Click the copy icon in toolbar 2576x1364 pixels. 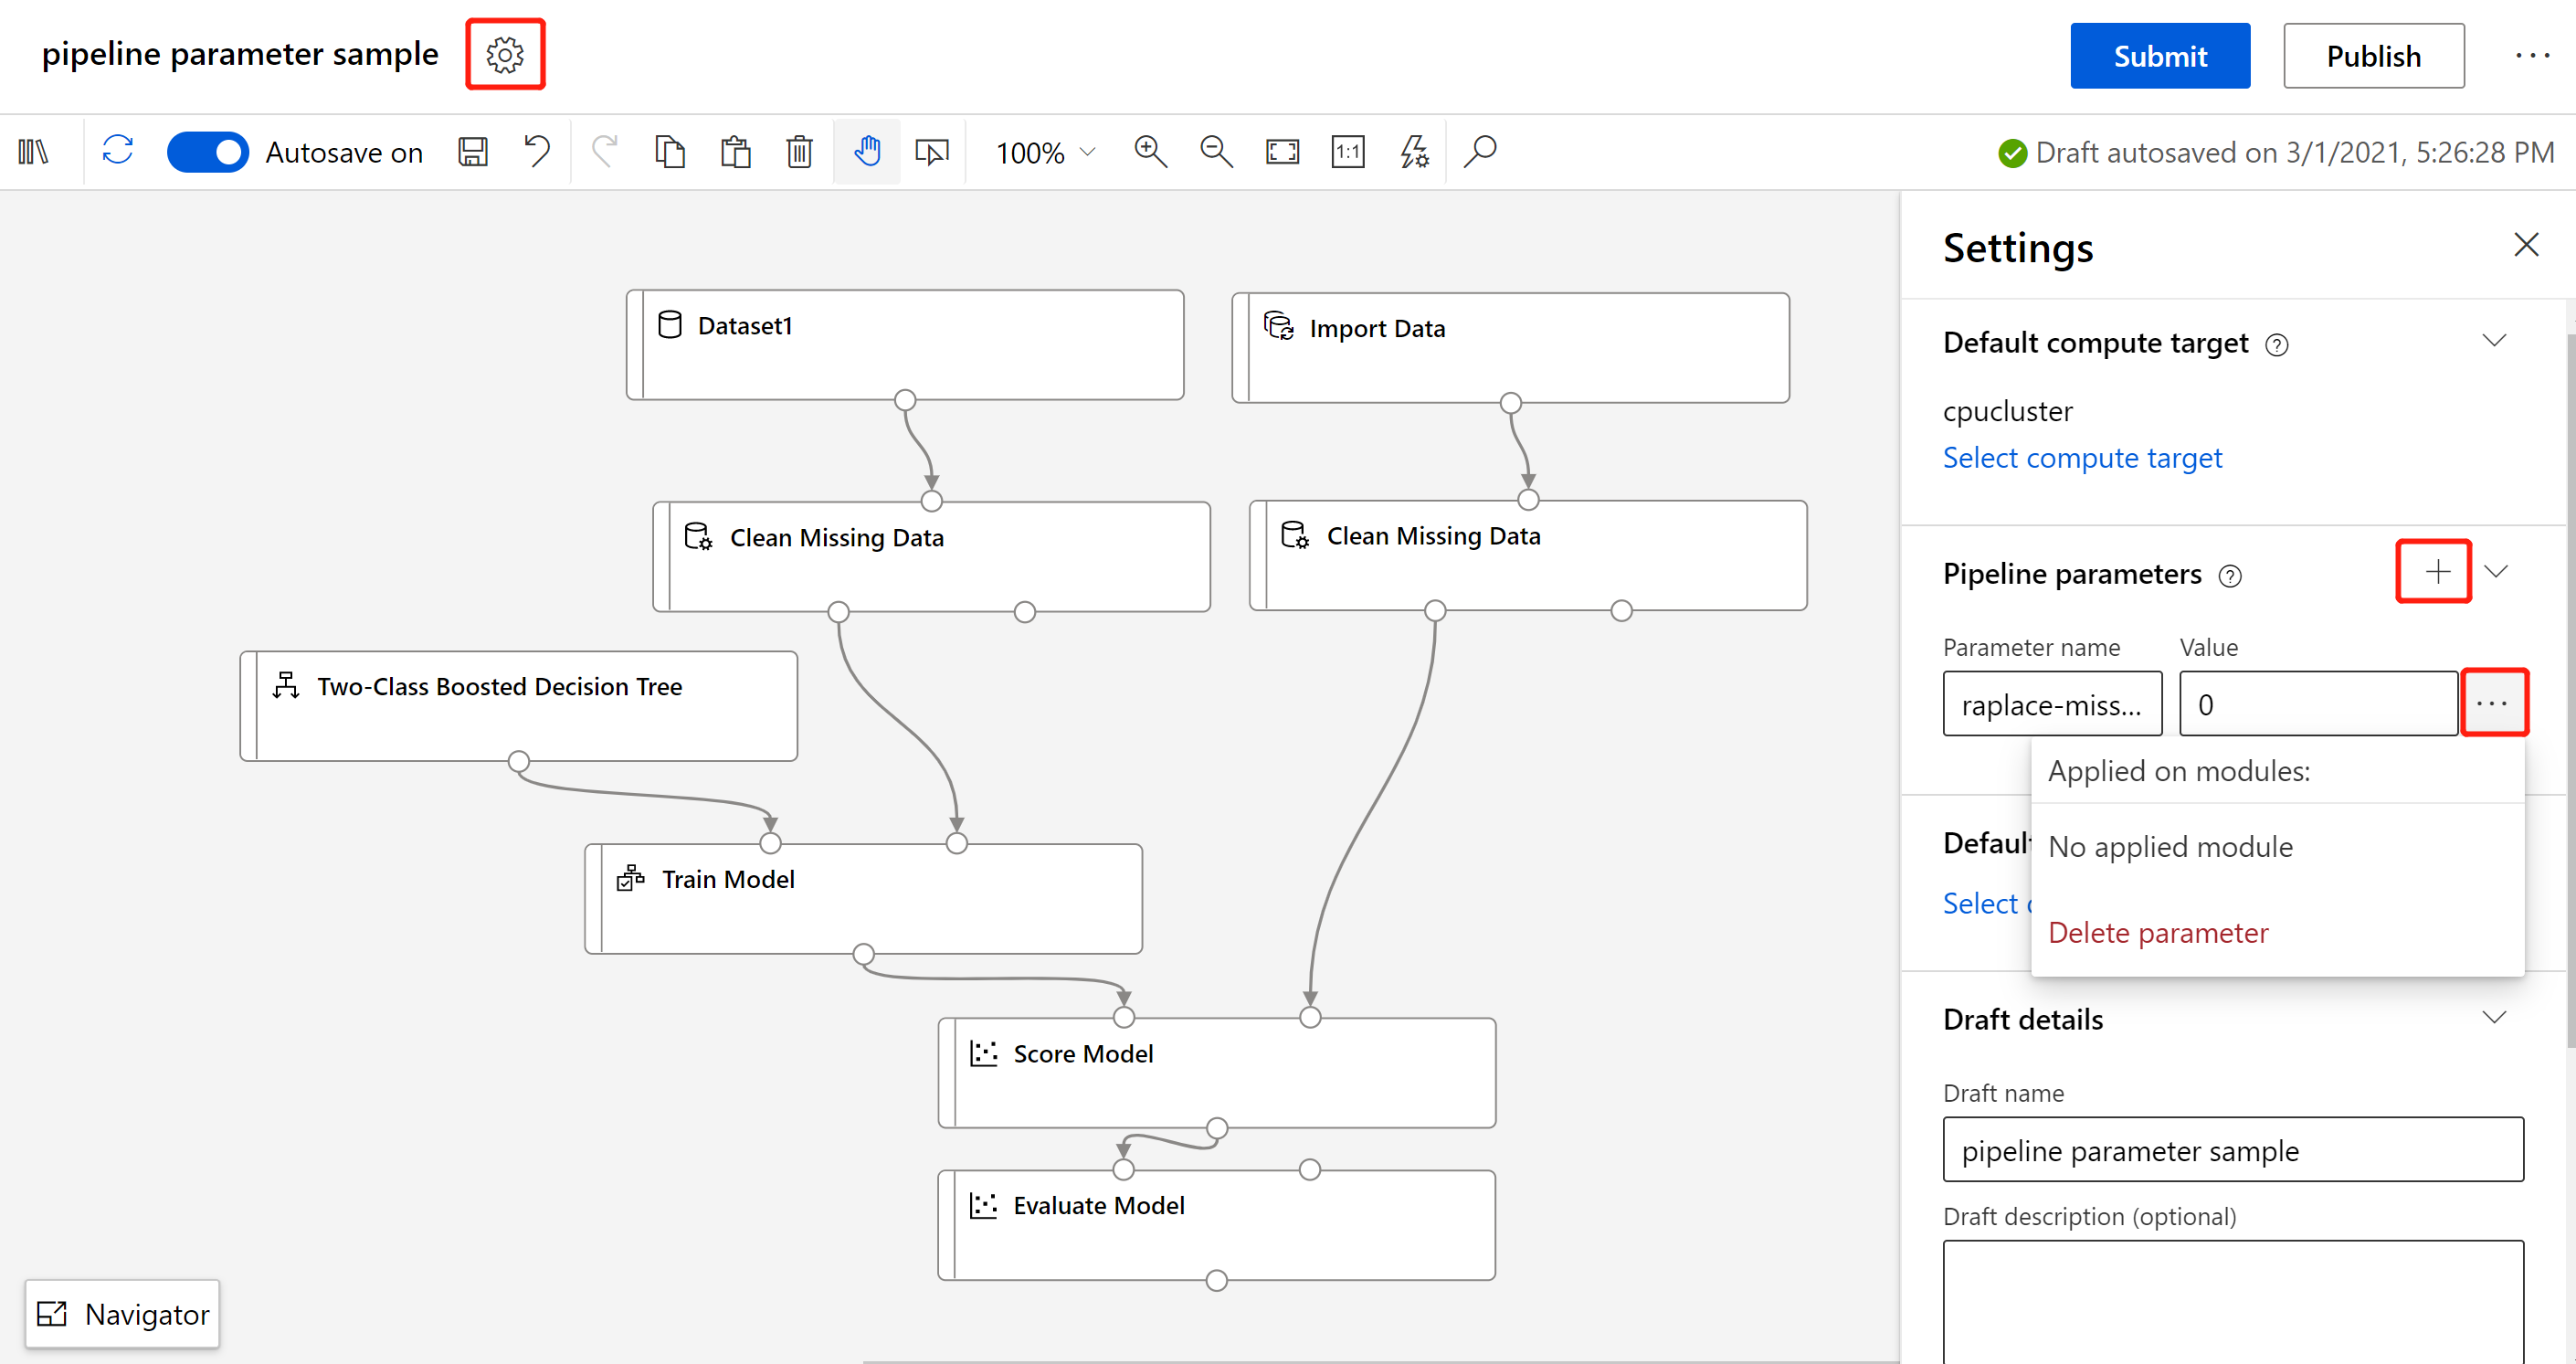click(x=671, y=152)
